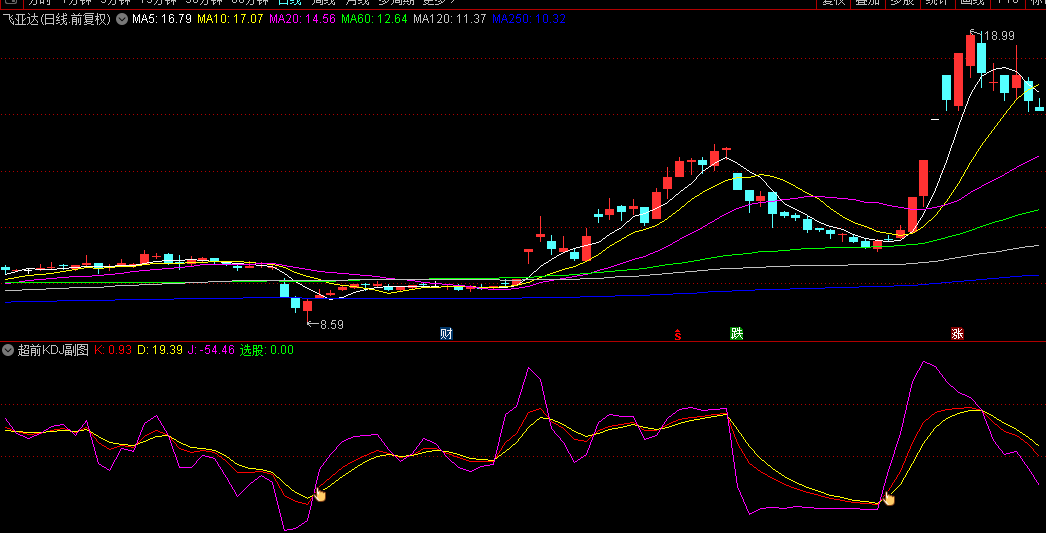Click the red K: 0.93 value
The image size is (1046, 533).
[113, 350]
